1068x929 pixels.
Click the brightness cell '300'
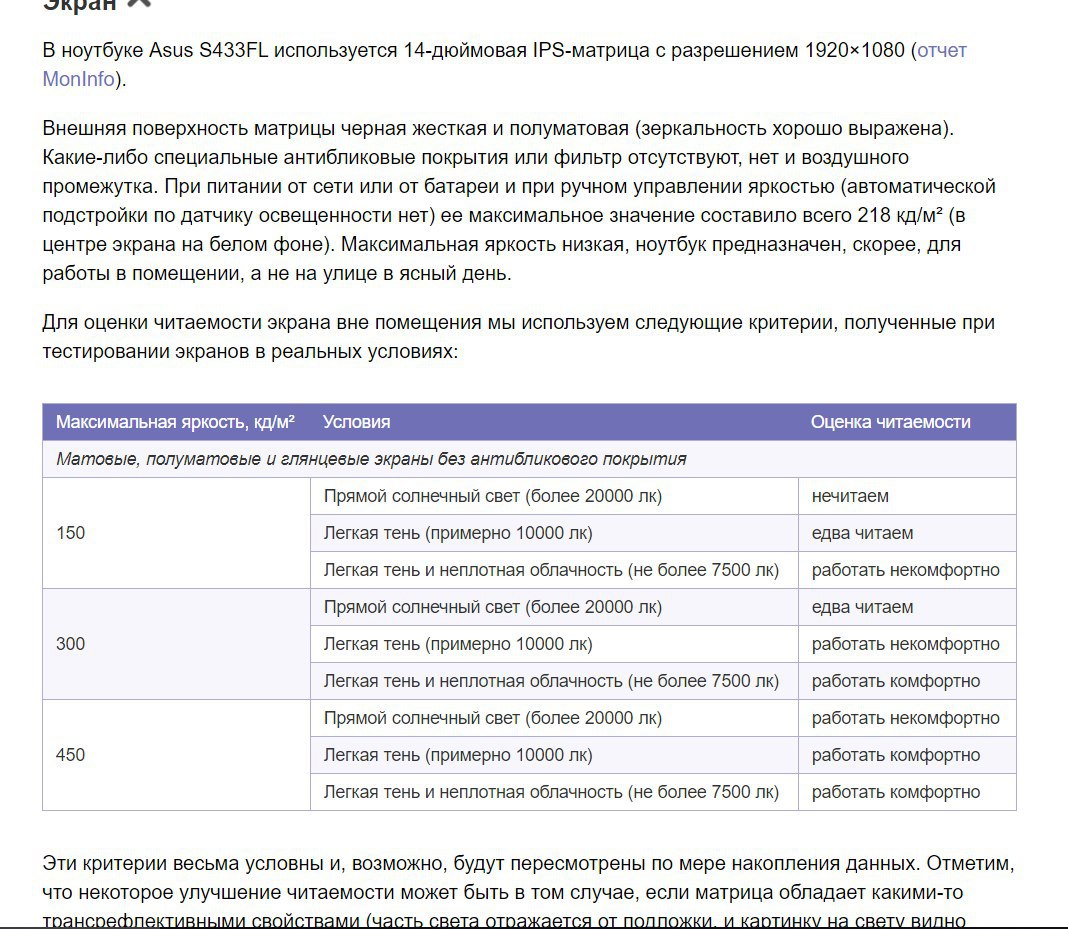coord(176,644)
